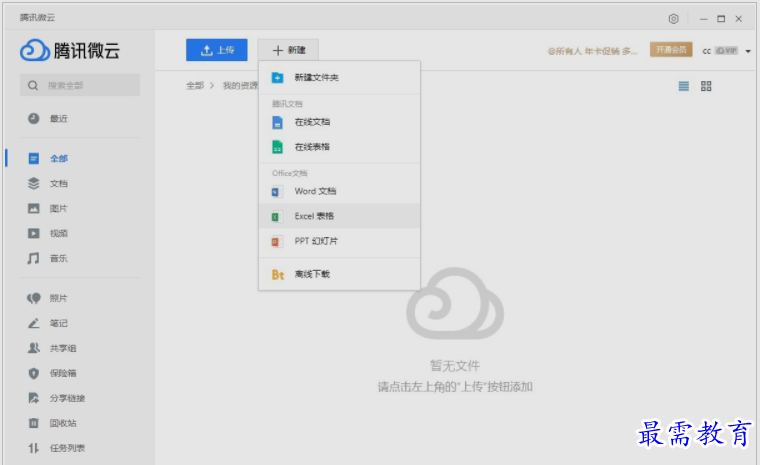Minimize the Weiyun window

point(703,19)
